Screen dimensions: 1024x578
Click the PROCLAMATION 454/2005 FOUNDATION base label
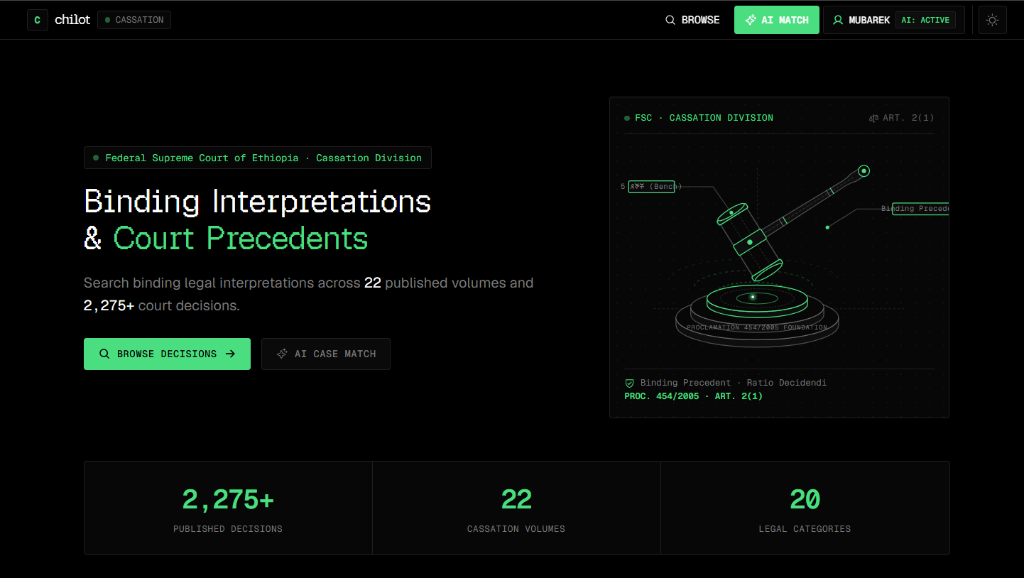pyautogui.click(x=757, y=328)
